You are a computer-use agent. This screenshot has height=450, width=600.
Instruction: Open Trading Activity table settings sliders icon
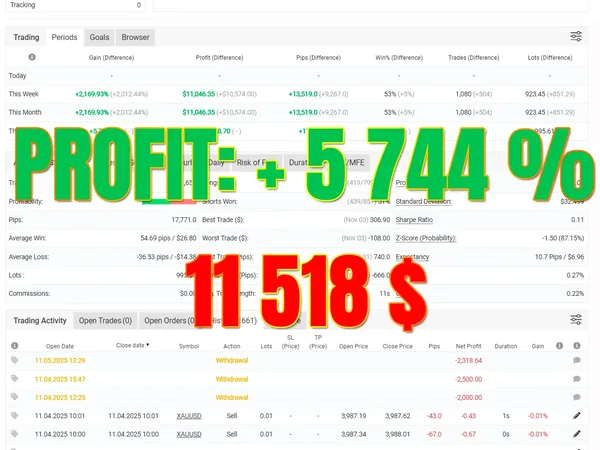(576, 320)
